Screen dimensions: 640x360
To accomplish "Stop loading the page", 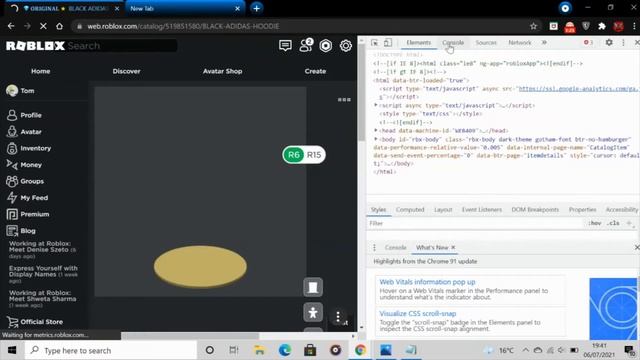I will [x=43, y=26].
